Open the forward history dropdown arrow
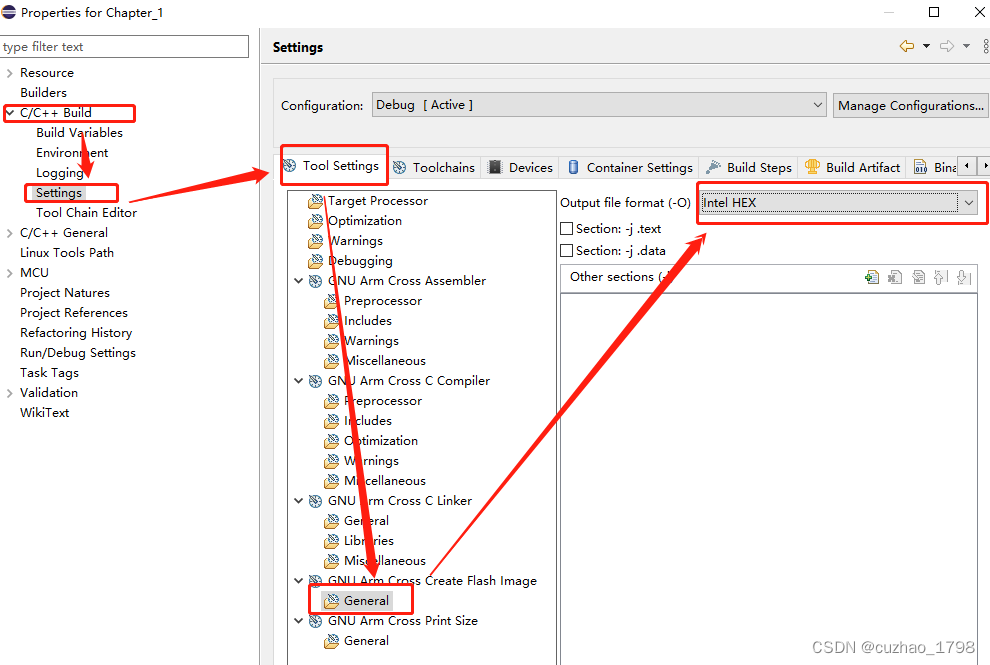 coord(966,46)
